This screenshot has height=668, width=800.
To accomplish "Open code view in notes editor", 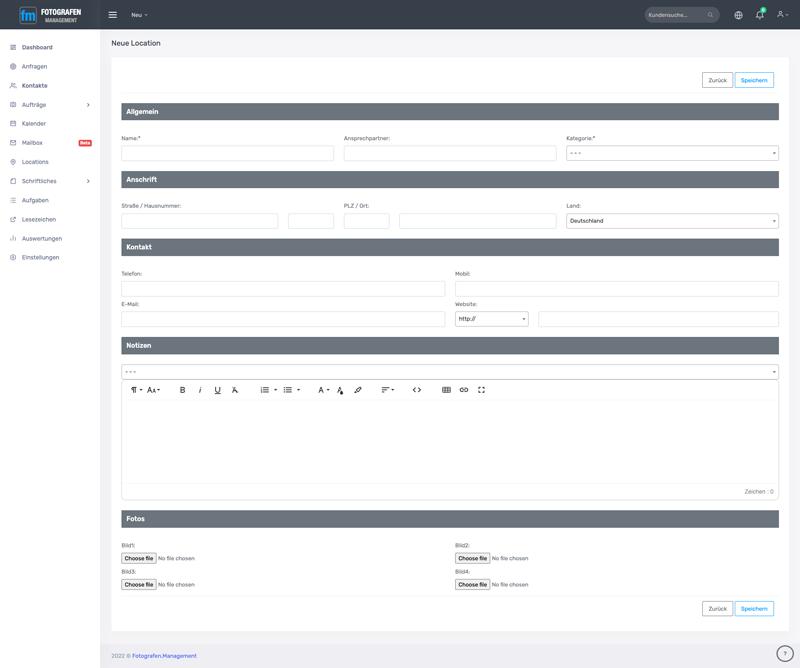I will (417, 390).
